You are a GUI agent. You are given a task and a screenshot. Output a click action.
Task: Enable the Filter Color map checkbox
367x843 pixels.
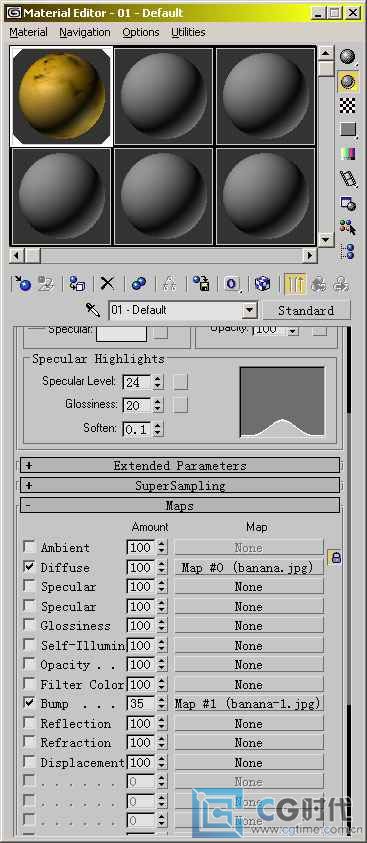coord(30,684)
